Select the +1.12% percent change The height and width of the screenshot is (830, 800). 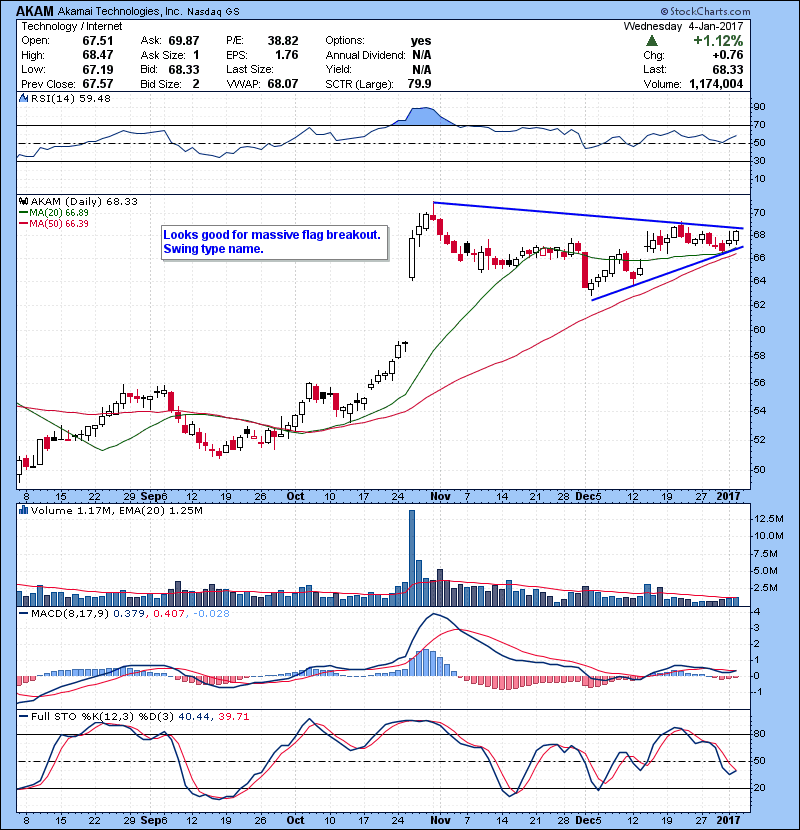[x=718, y=41]
